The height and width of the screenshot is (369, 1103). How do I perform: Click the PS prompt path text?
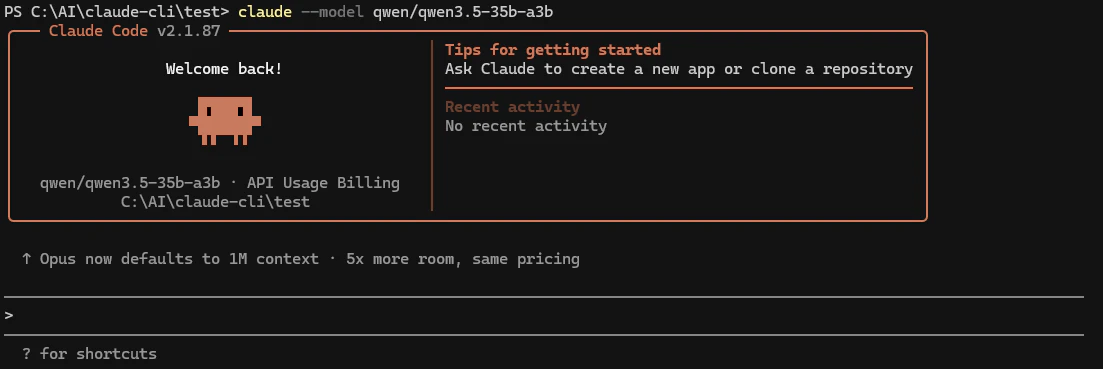pyautogui.click(x=116, y=12)
